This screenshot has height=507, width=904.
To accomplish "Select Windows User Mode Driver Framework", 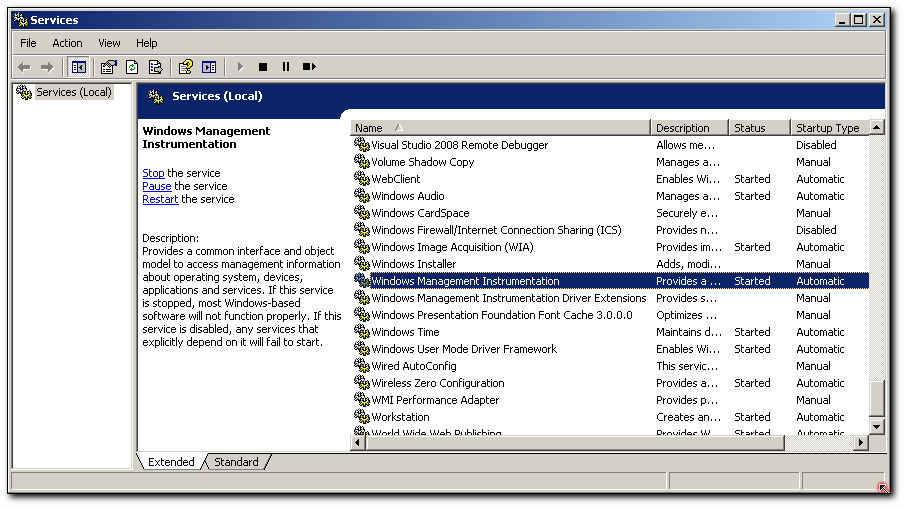I will point(464,349).
